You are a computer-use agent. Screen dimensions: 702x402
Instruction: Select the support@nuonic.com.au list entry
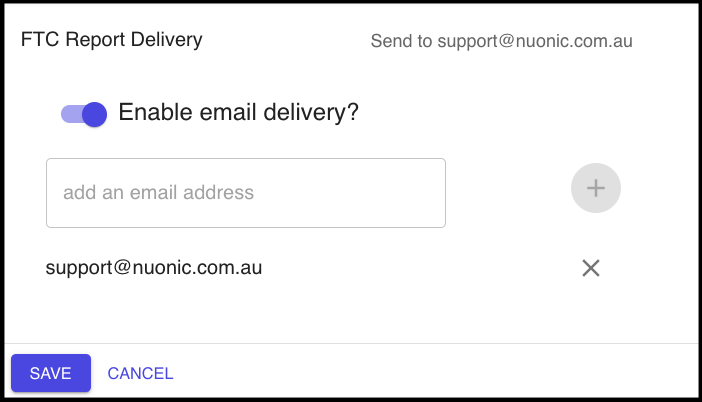pos(154,268)
